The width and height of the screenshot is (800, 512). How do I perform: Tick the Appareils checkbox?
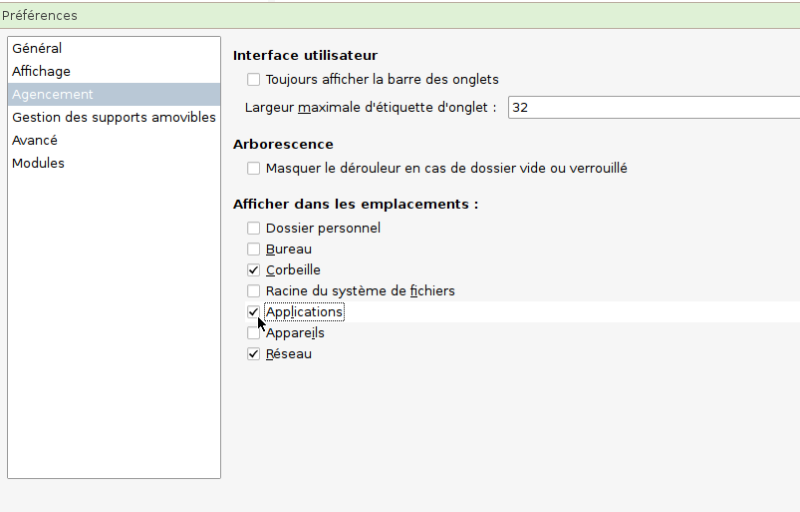point(254,333)
